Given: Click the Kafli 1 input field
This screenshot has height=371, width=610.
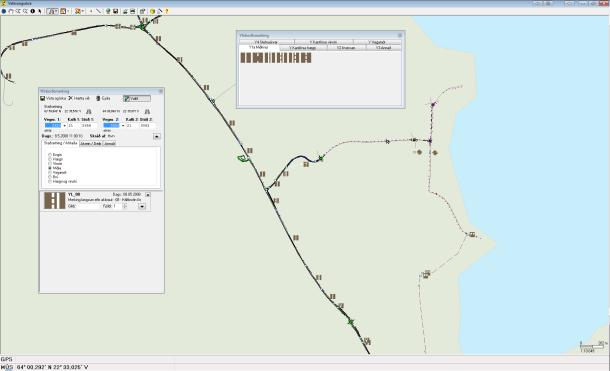Looking at the screenshot, I should tap(73, 126).
